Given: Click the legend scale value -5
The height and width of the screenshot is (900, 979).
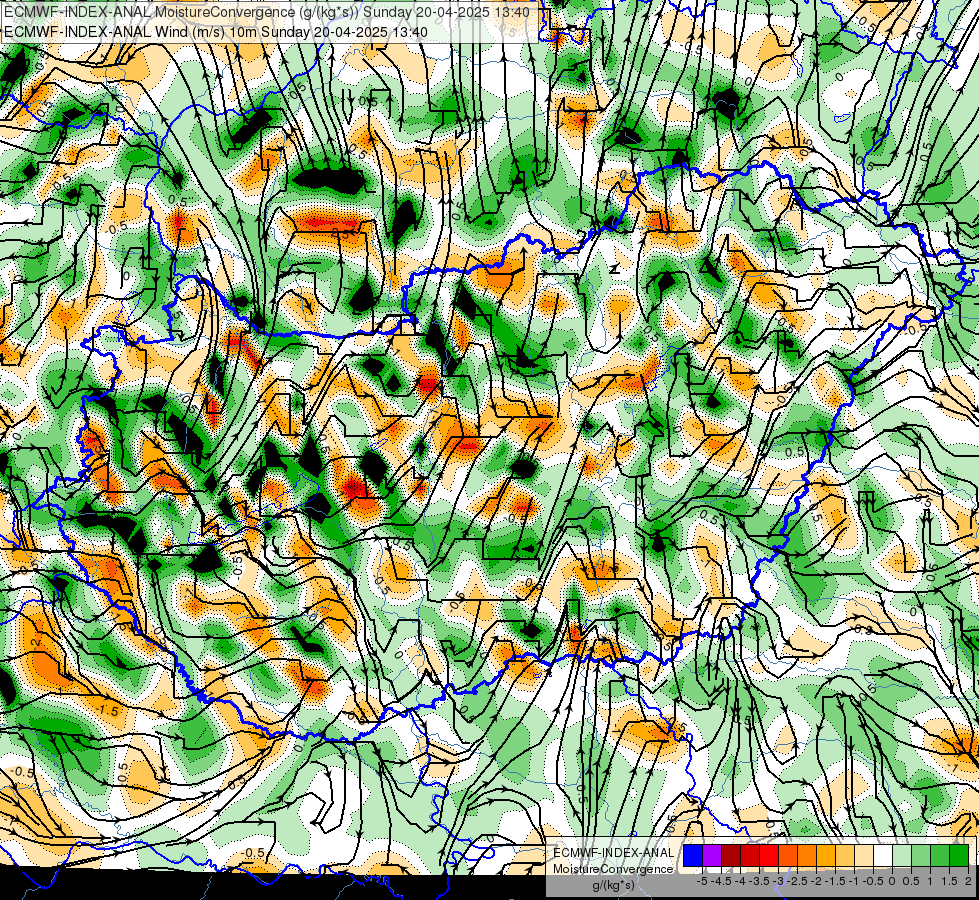Looking at the screenshot, I should pyautogui.click(x=702, y=881).
